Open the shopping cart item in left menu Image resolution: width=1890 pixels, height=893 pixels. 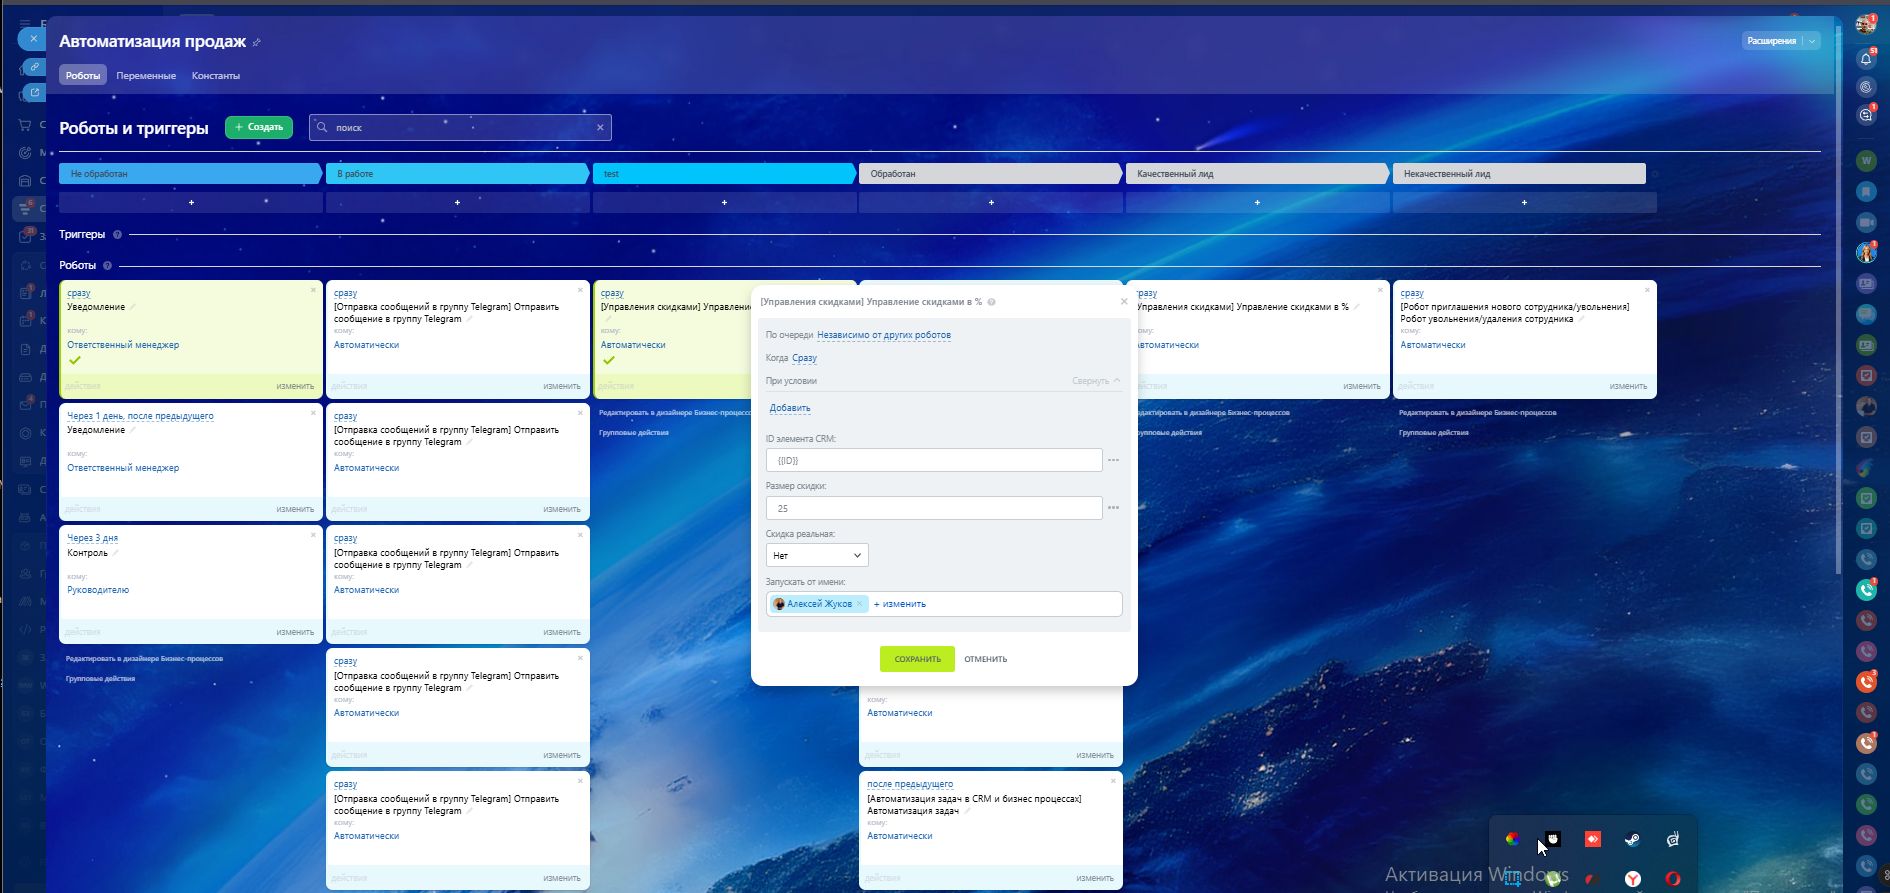[x=25, y=125]
